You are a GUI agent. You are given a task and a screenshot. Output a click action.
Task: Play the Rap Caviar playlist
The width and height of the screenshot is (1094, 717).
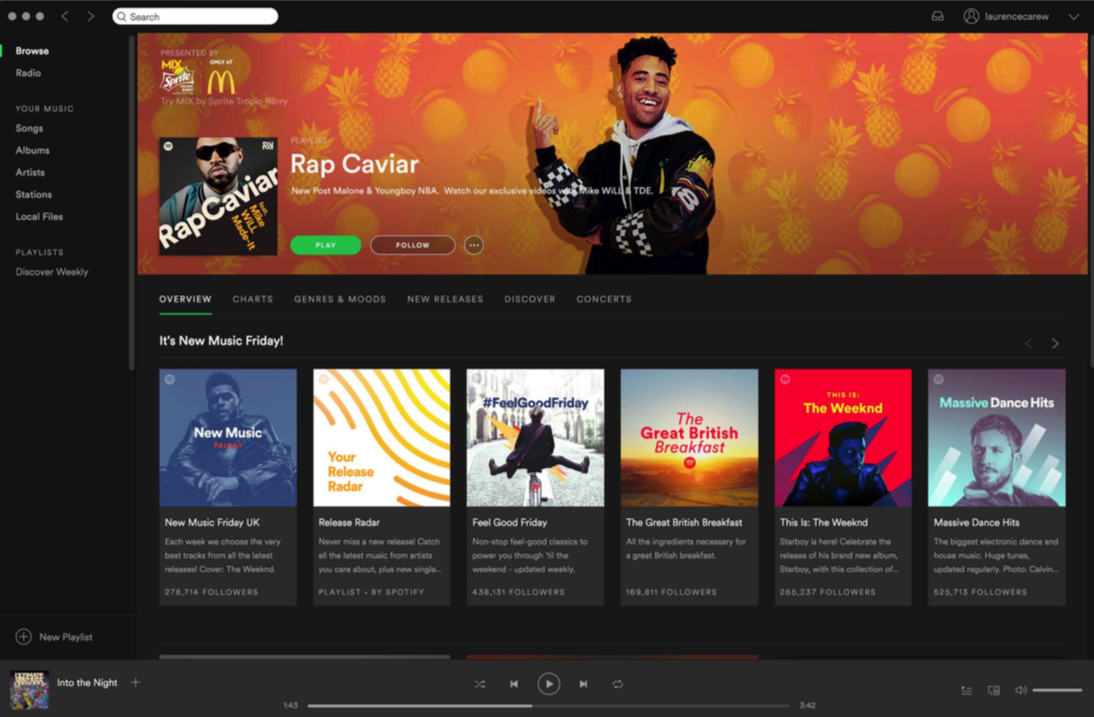pos(326,245)
